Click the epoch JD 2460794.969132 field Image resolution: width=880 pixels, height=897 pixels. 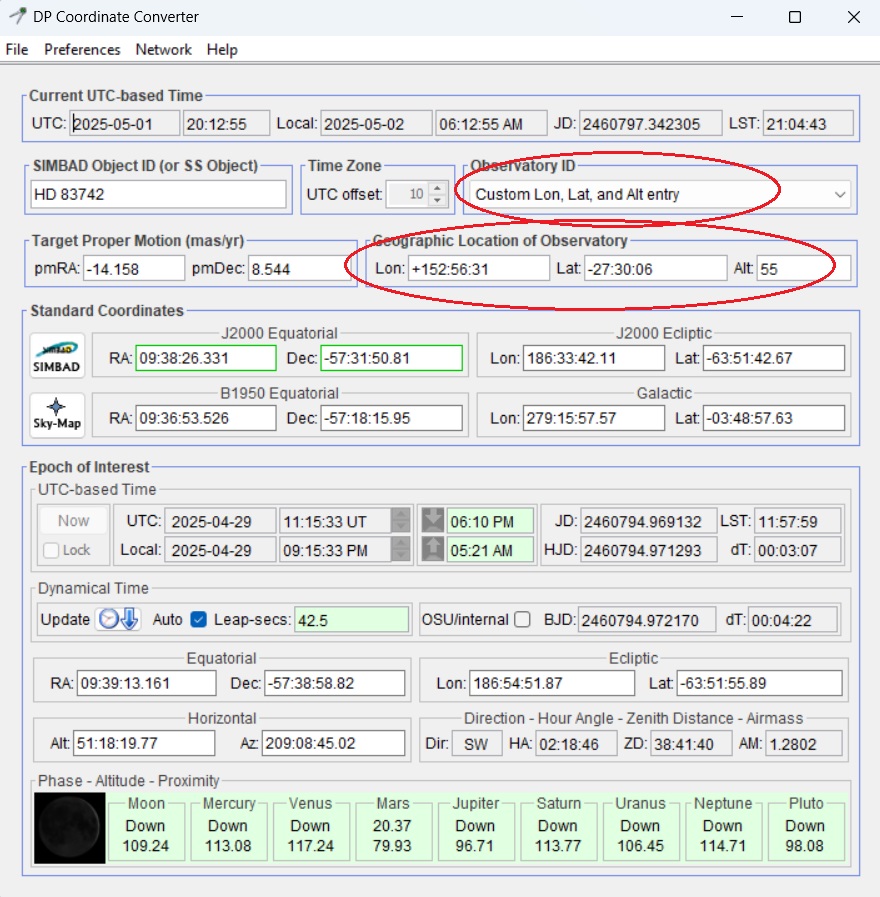pos(648,522)
